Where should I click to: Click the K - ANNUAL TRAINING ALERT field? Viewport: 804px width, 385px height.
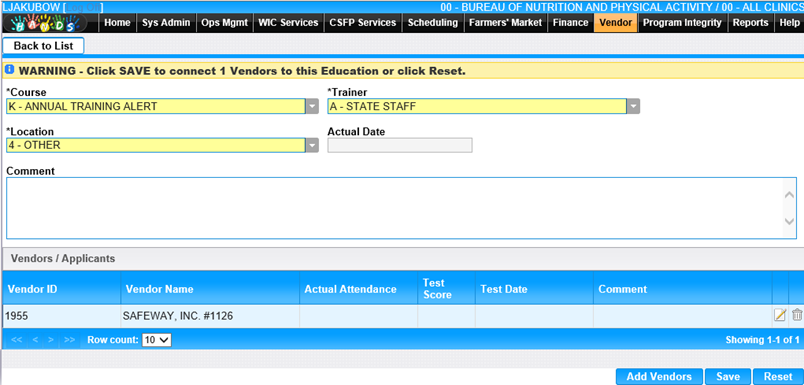156,106
